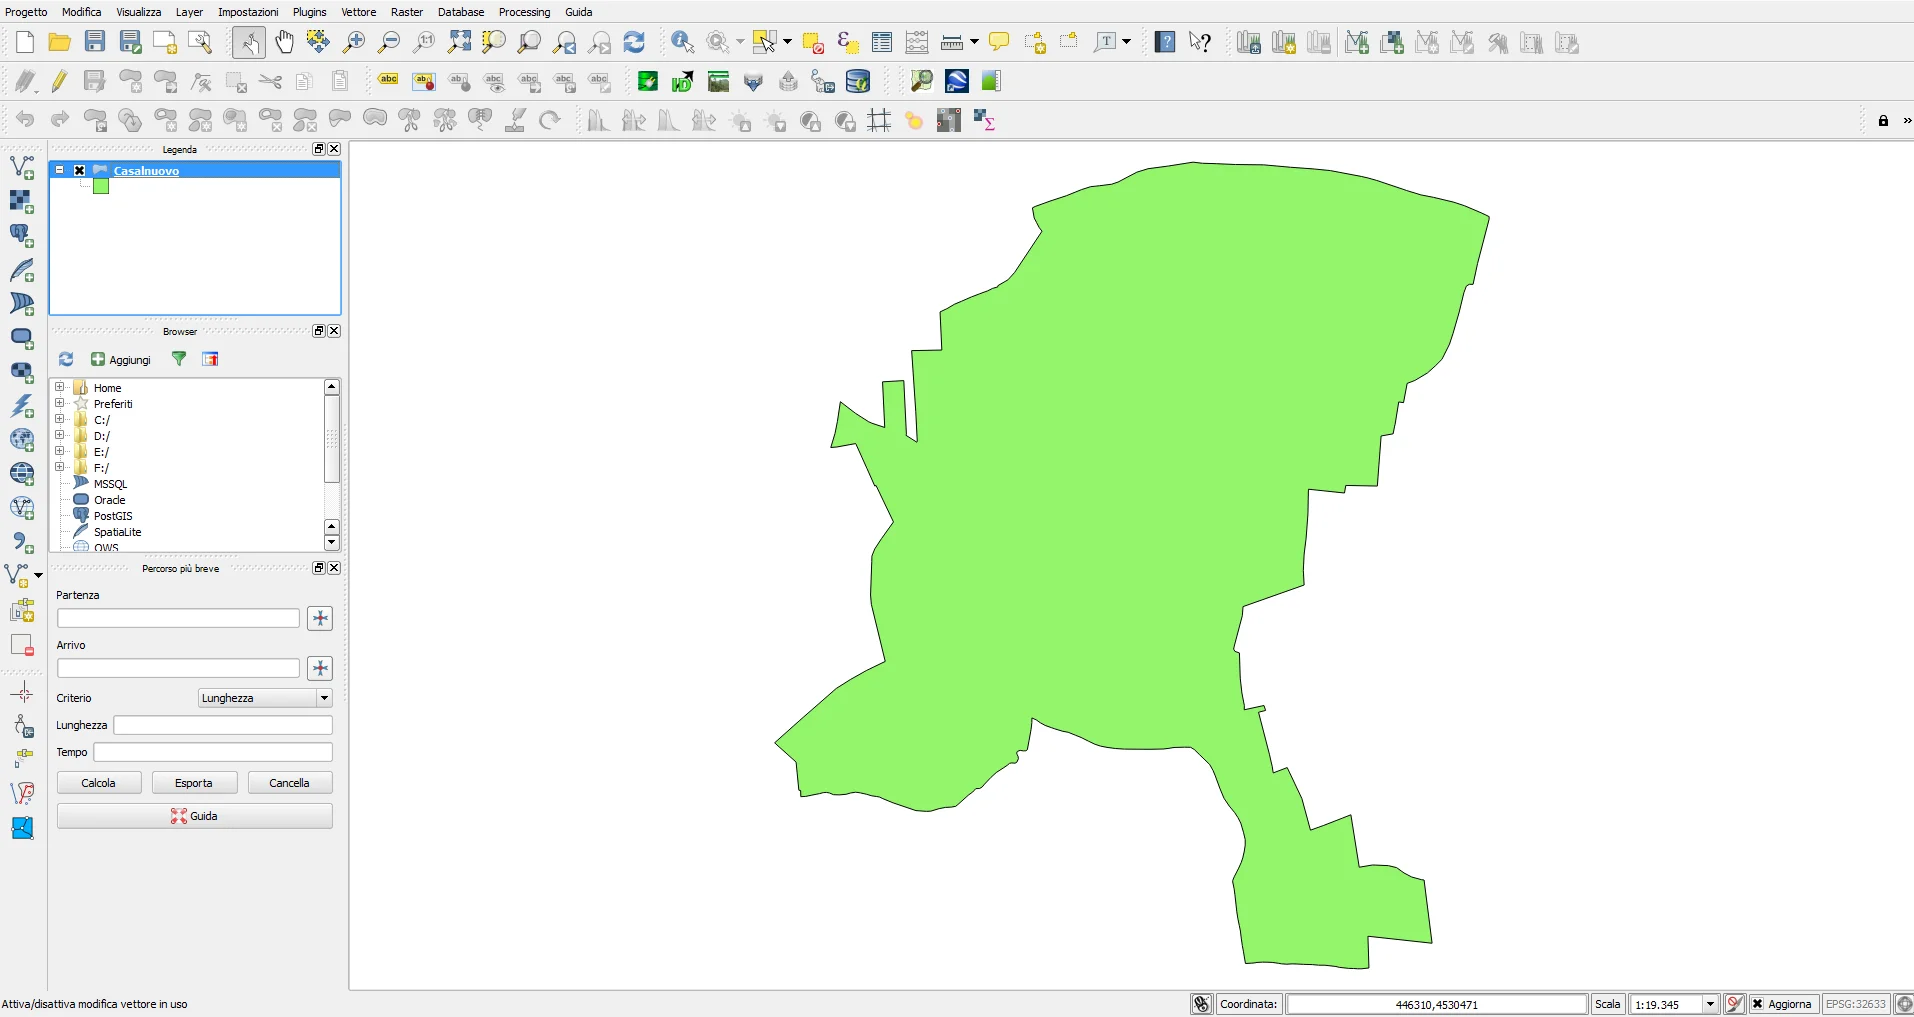
Task: Save the project with the floppy icon
Action: coord(95,42)
